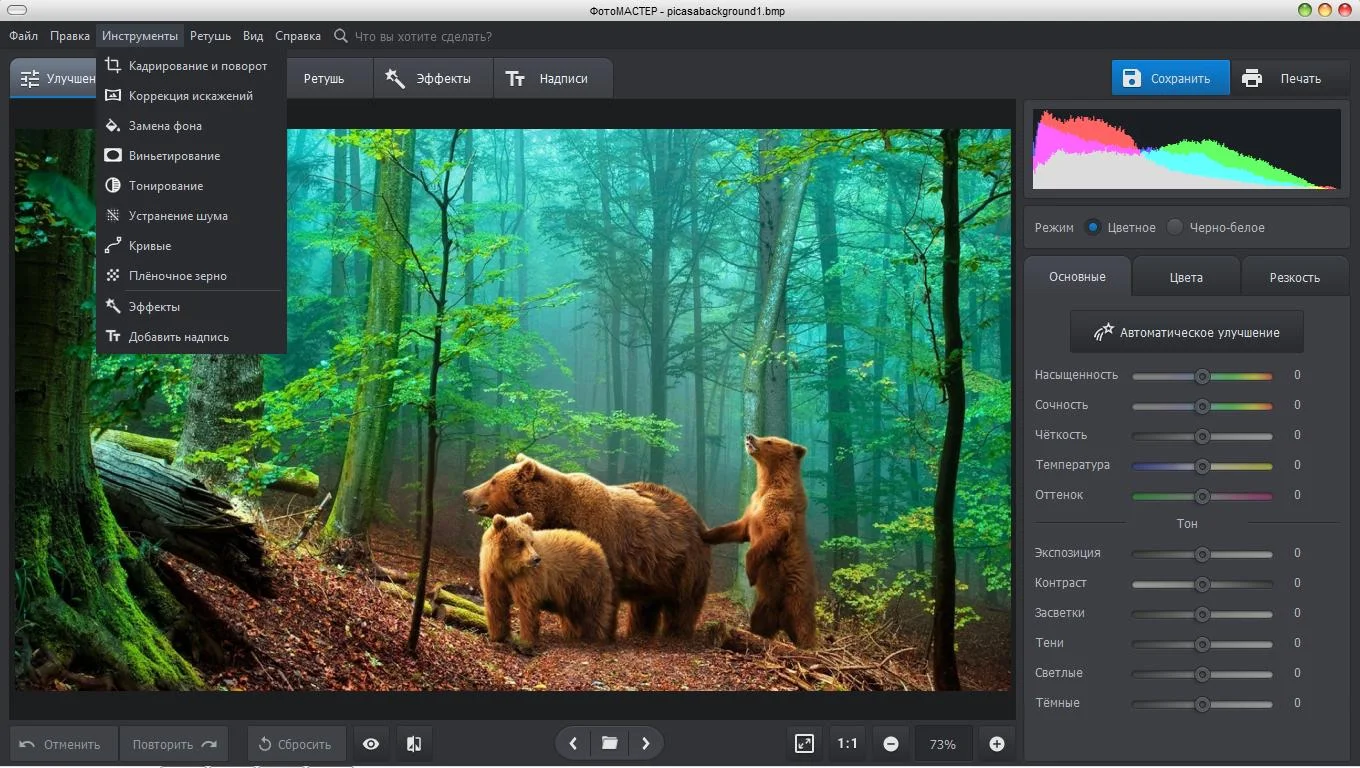Click the Температура slider handle
Screen dimensions: 1360x768
pos(1202,466)
